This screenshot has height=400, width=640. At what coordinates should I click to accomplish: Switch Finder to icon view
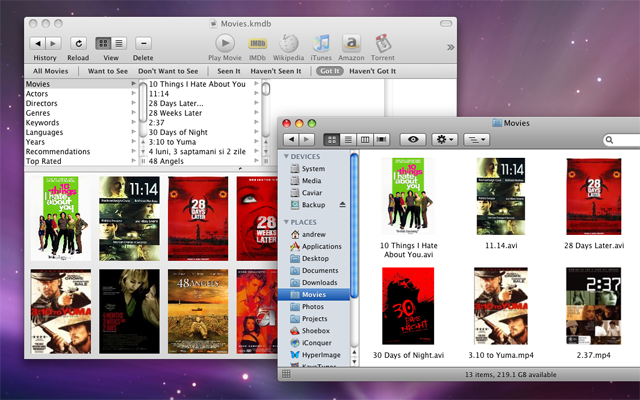331,140
